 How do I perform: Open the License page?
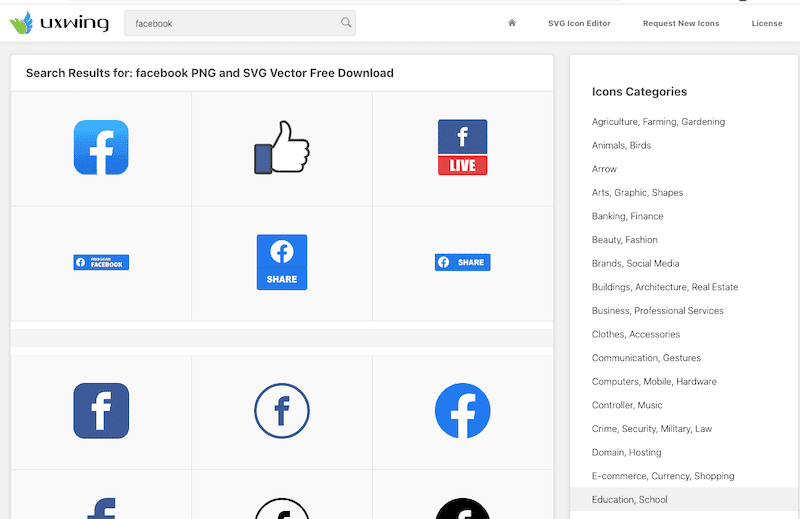point(767,23)
